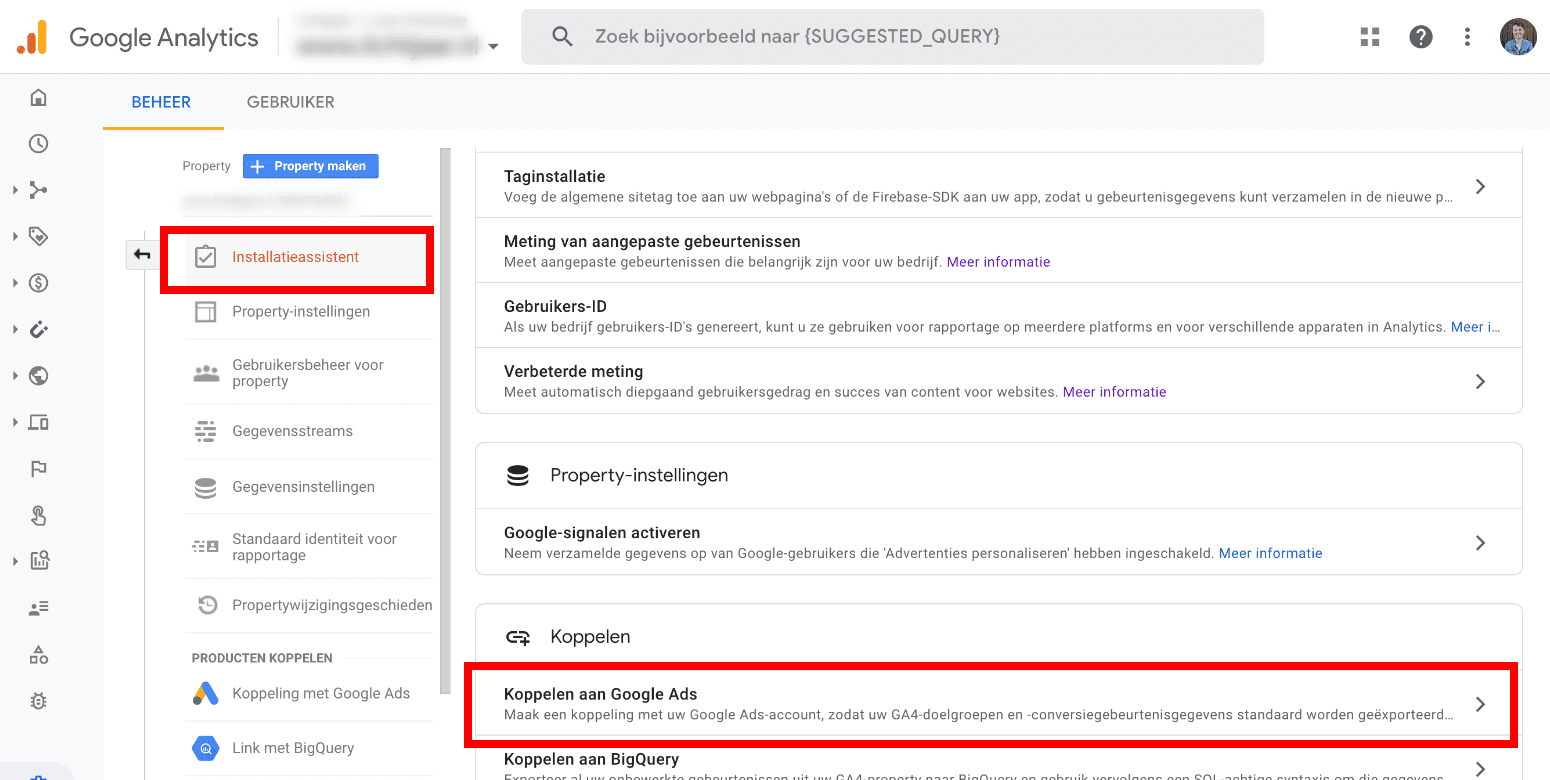Image resolution: width=1550 pixels, height=780 pixels.
Task: Open the price tag icon in sidebar
Action: click(x=38, y=237)
